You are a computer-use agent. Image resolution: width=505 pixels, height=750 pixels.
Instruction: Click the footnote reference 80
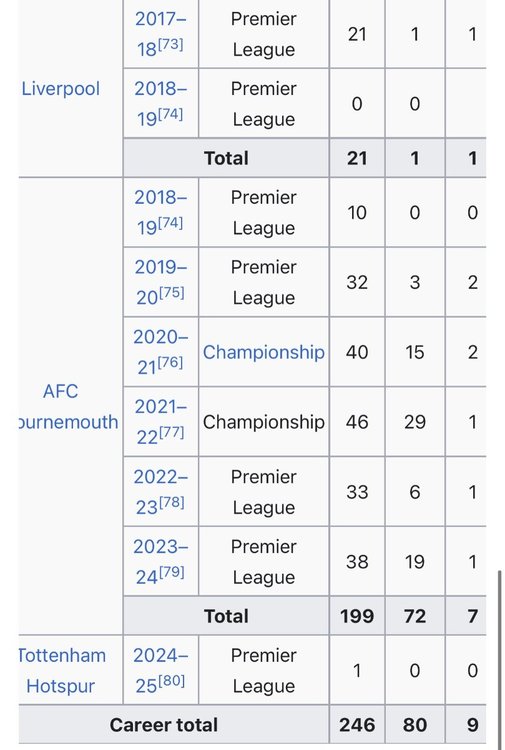172,681
